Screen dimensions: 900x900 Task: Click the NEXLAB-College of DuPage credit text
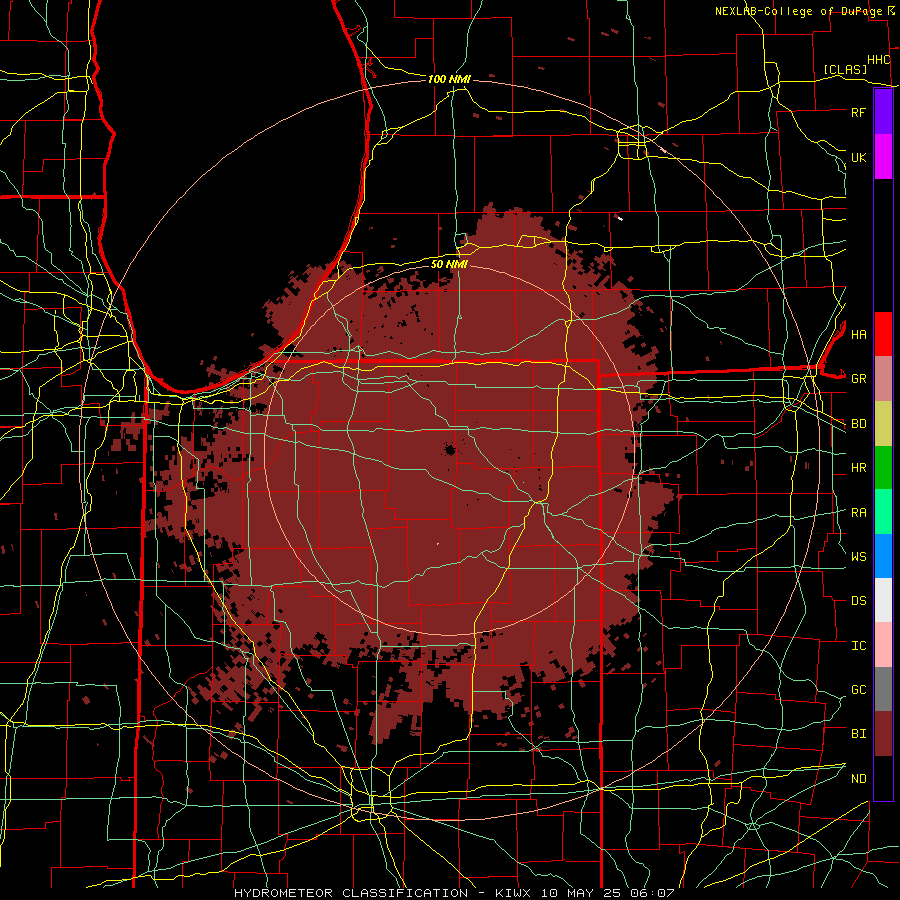pyautogui.click(x=798, y=11)
